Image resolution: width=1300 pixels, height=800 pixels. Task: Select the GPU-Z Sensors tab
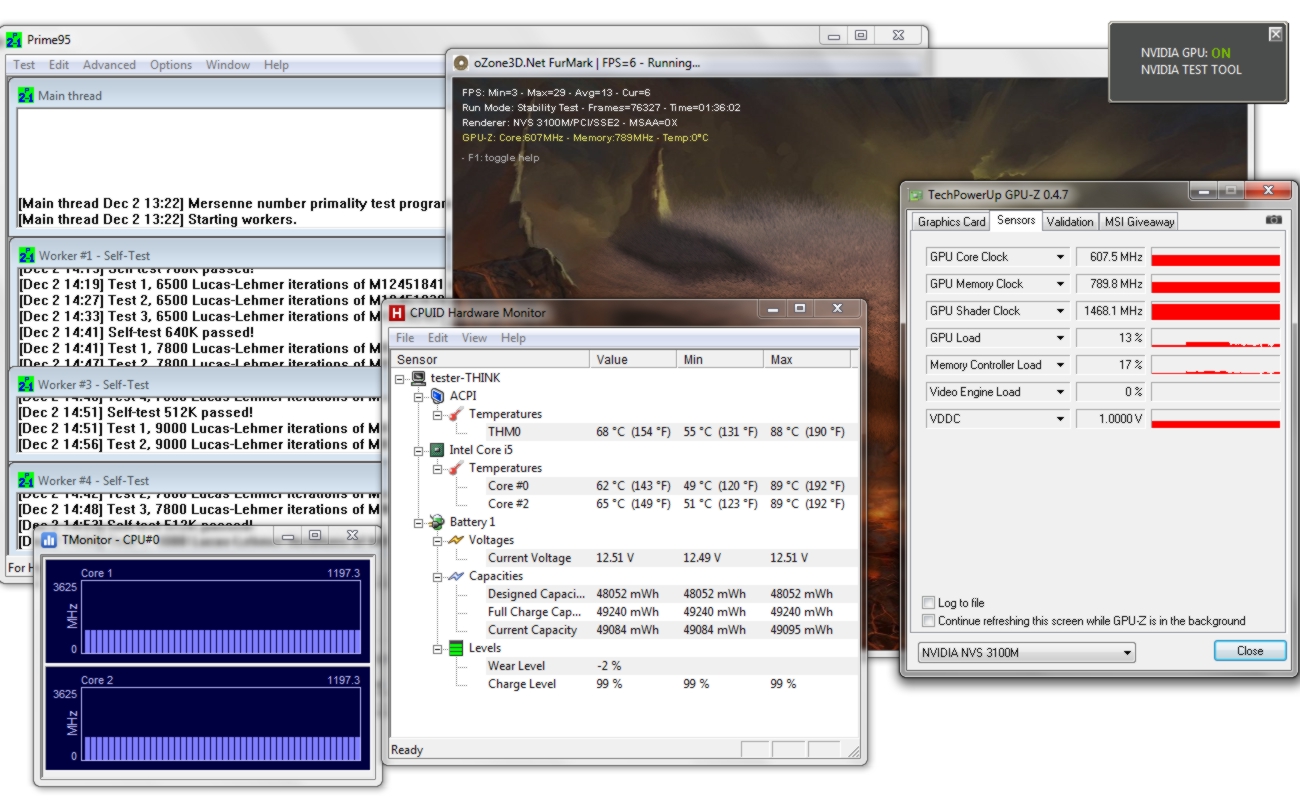[1016, 220]
